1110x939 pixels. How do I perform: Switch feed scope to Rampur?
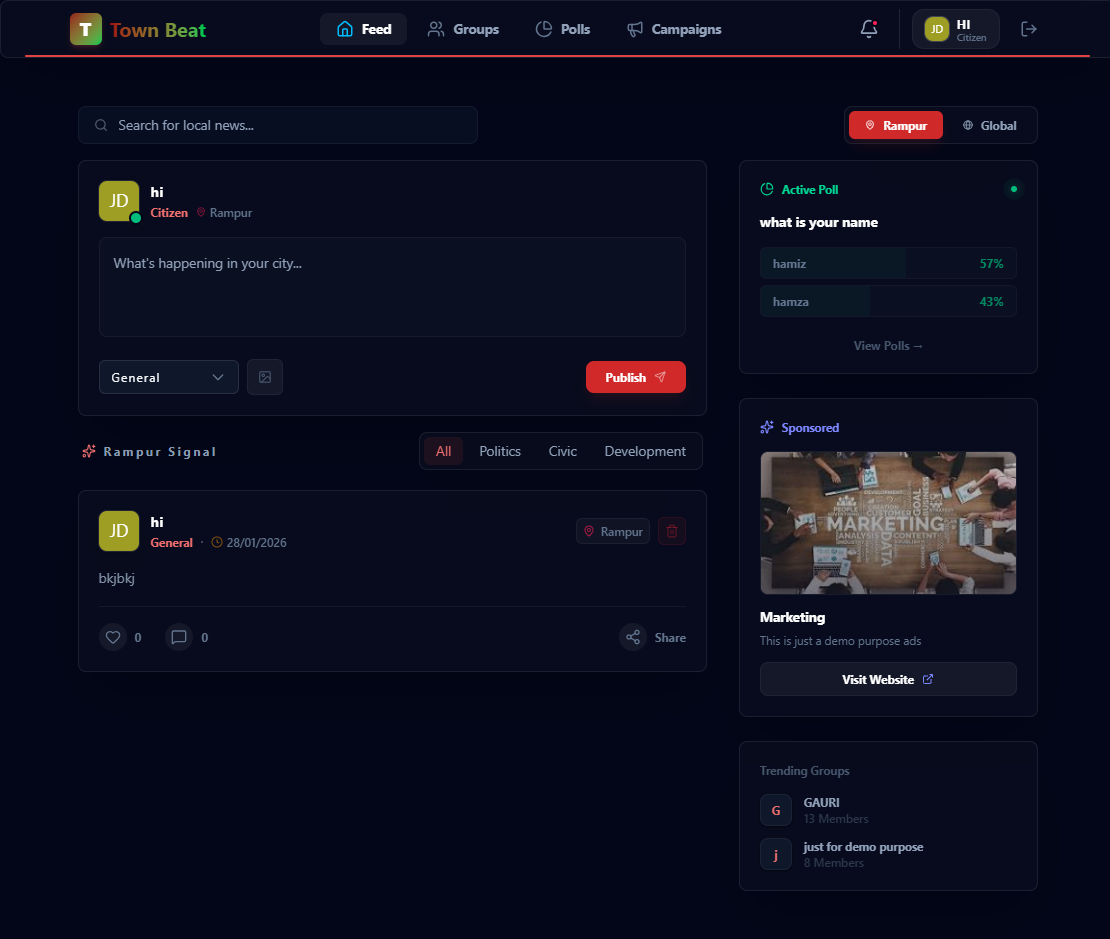(896, 125)
